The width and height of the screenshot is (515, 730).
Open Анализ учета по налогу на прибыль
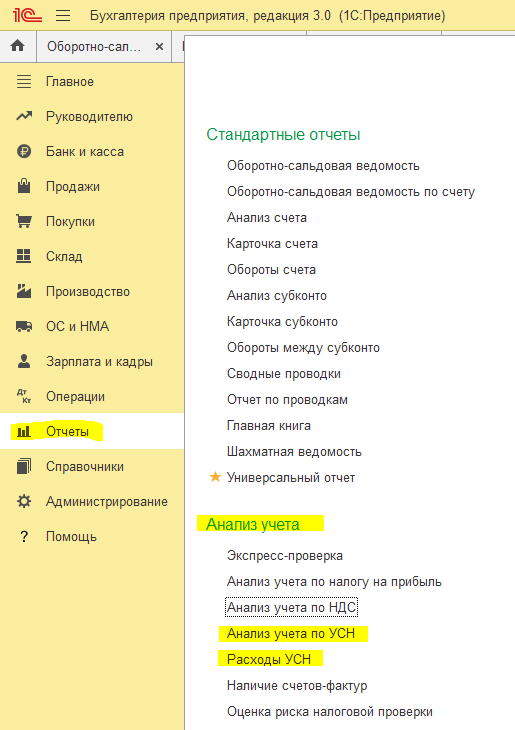[334, 581]
